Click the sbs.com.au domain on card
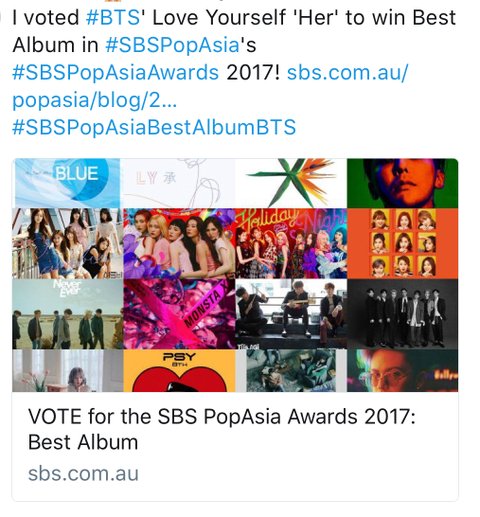The height and width of the screenshot is (517, 480). coord(83,473)
